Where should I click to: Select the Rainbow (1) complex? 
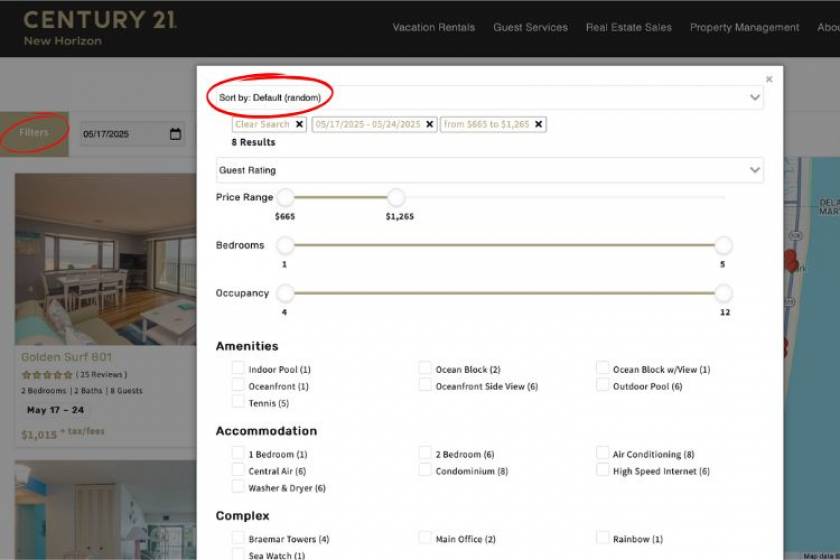[x=603, y=537]
